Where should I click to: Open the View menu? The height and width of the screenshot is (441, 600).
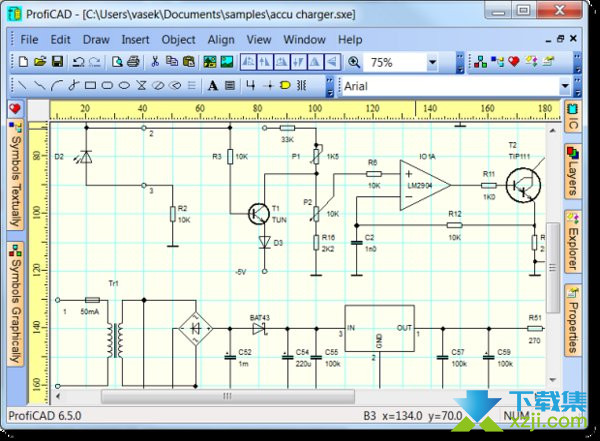[259, 39]
